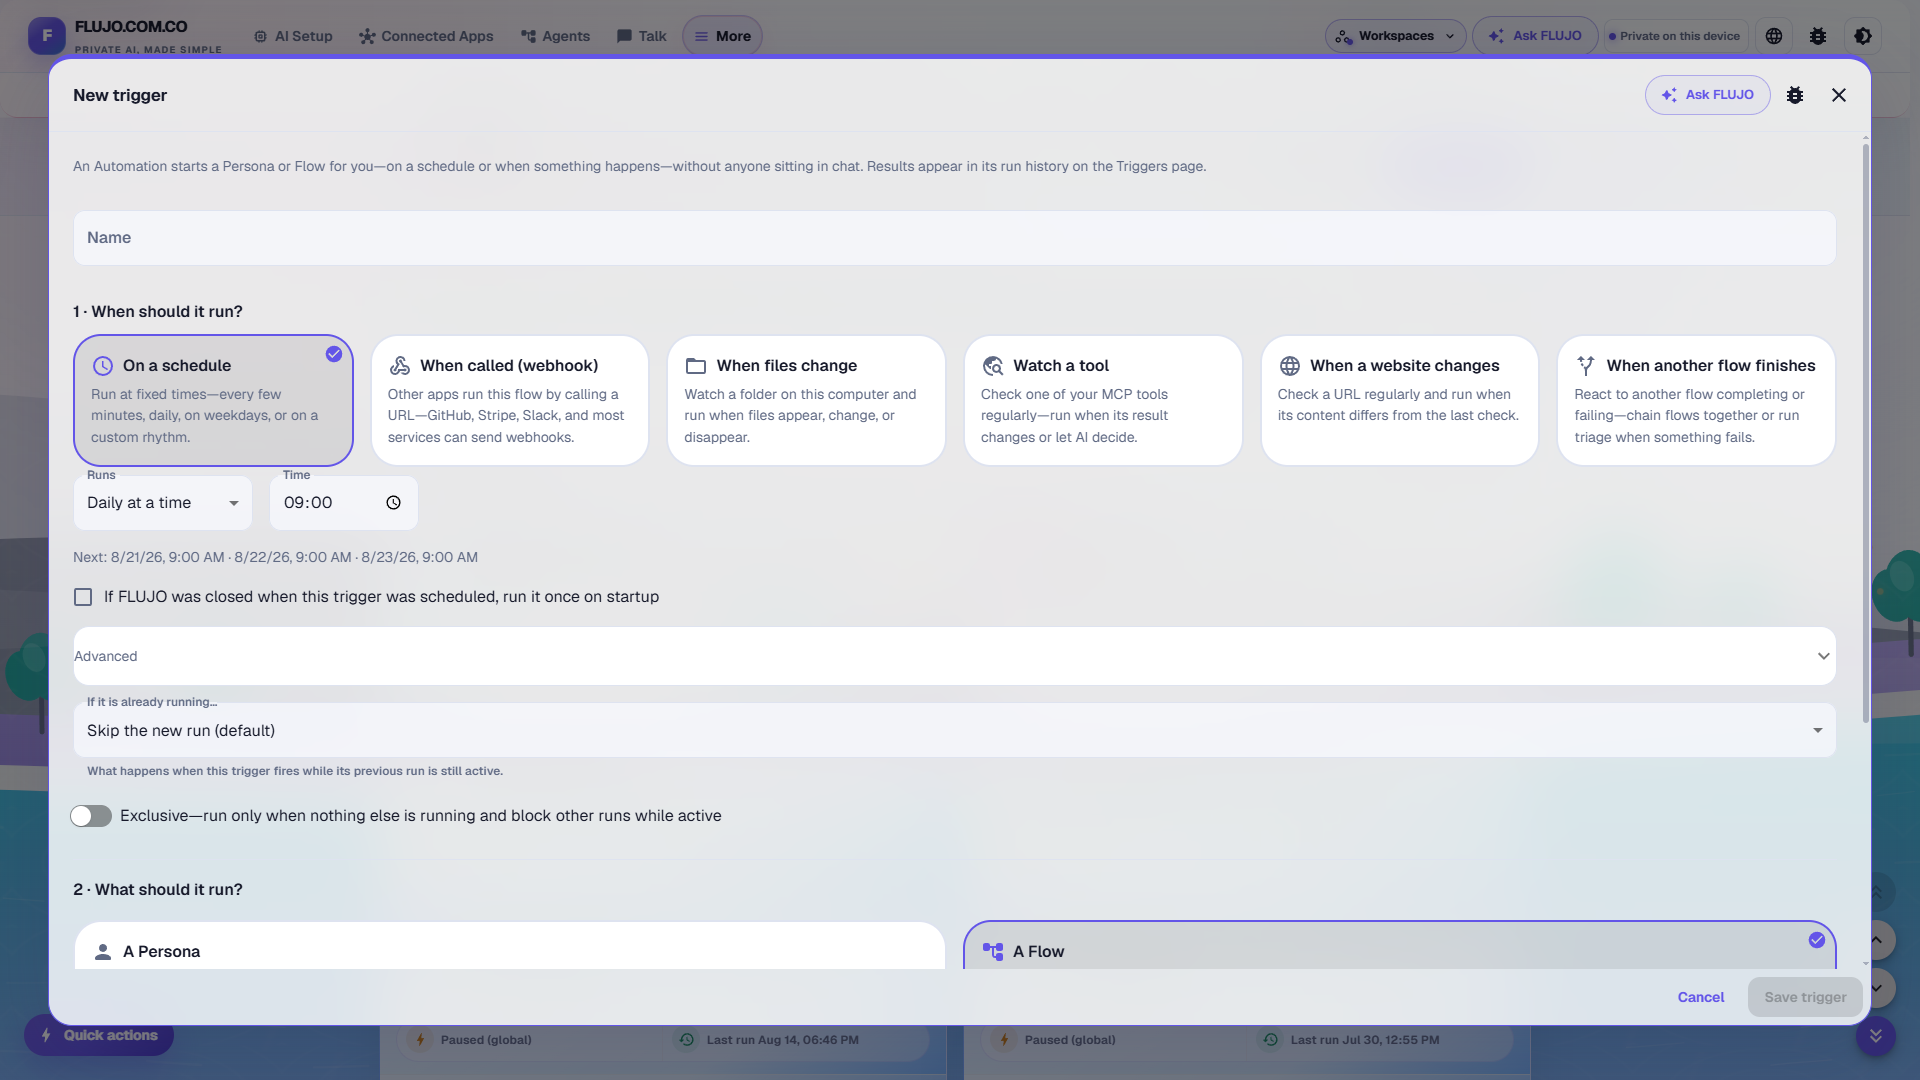The image size is (1920, 1080).
Task: Click the clock icon in Time field
Action: (394, 503)
